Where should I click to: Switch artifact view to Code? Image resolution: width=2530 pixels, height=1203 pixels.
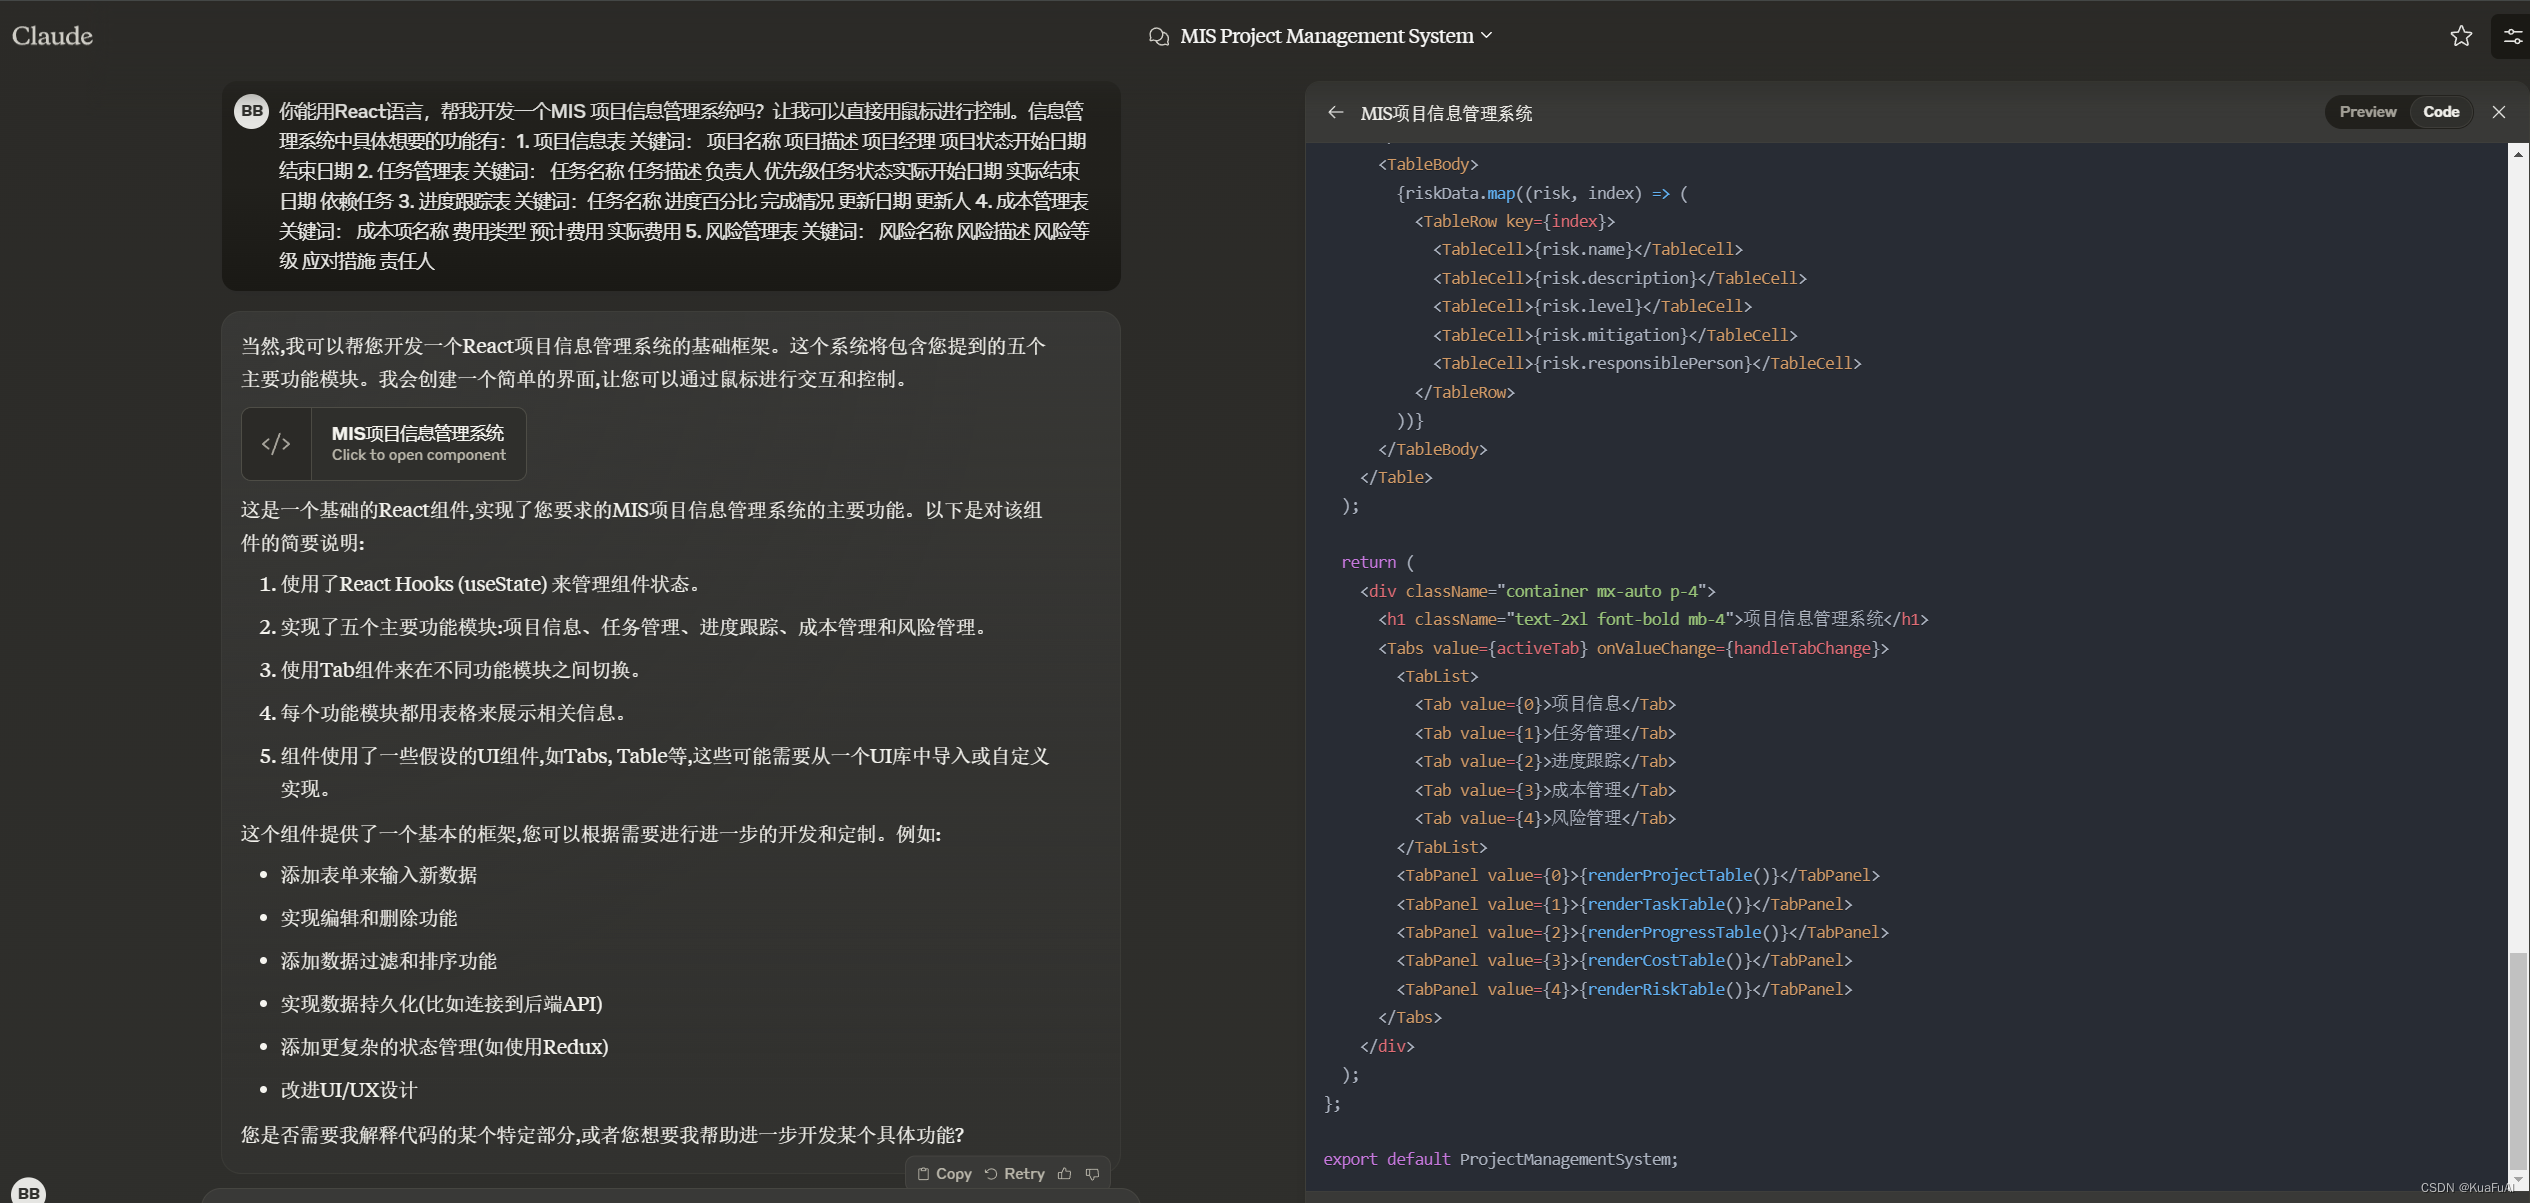pos(2440,112)
